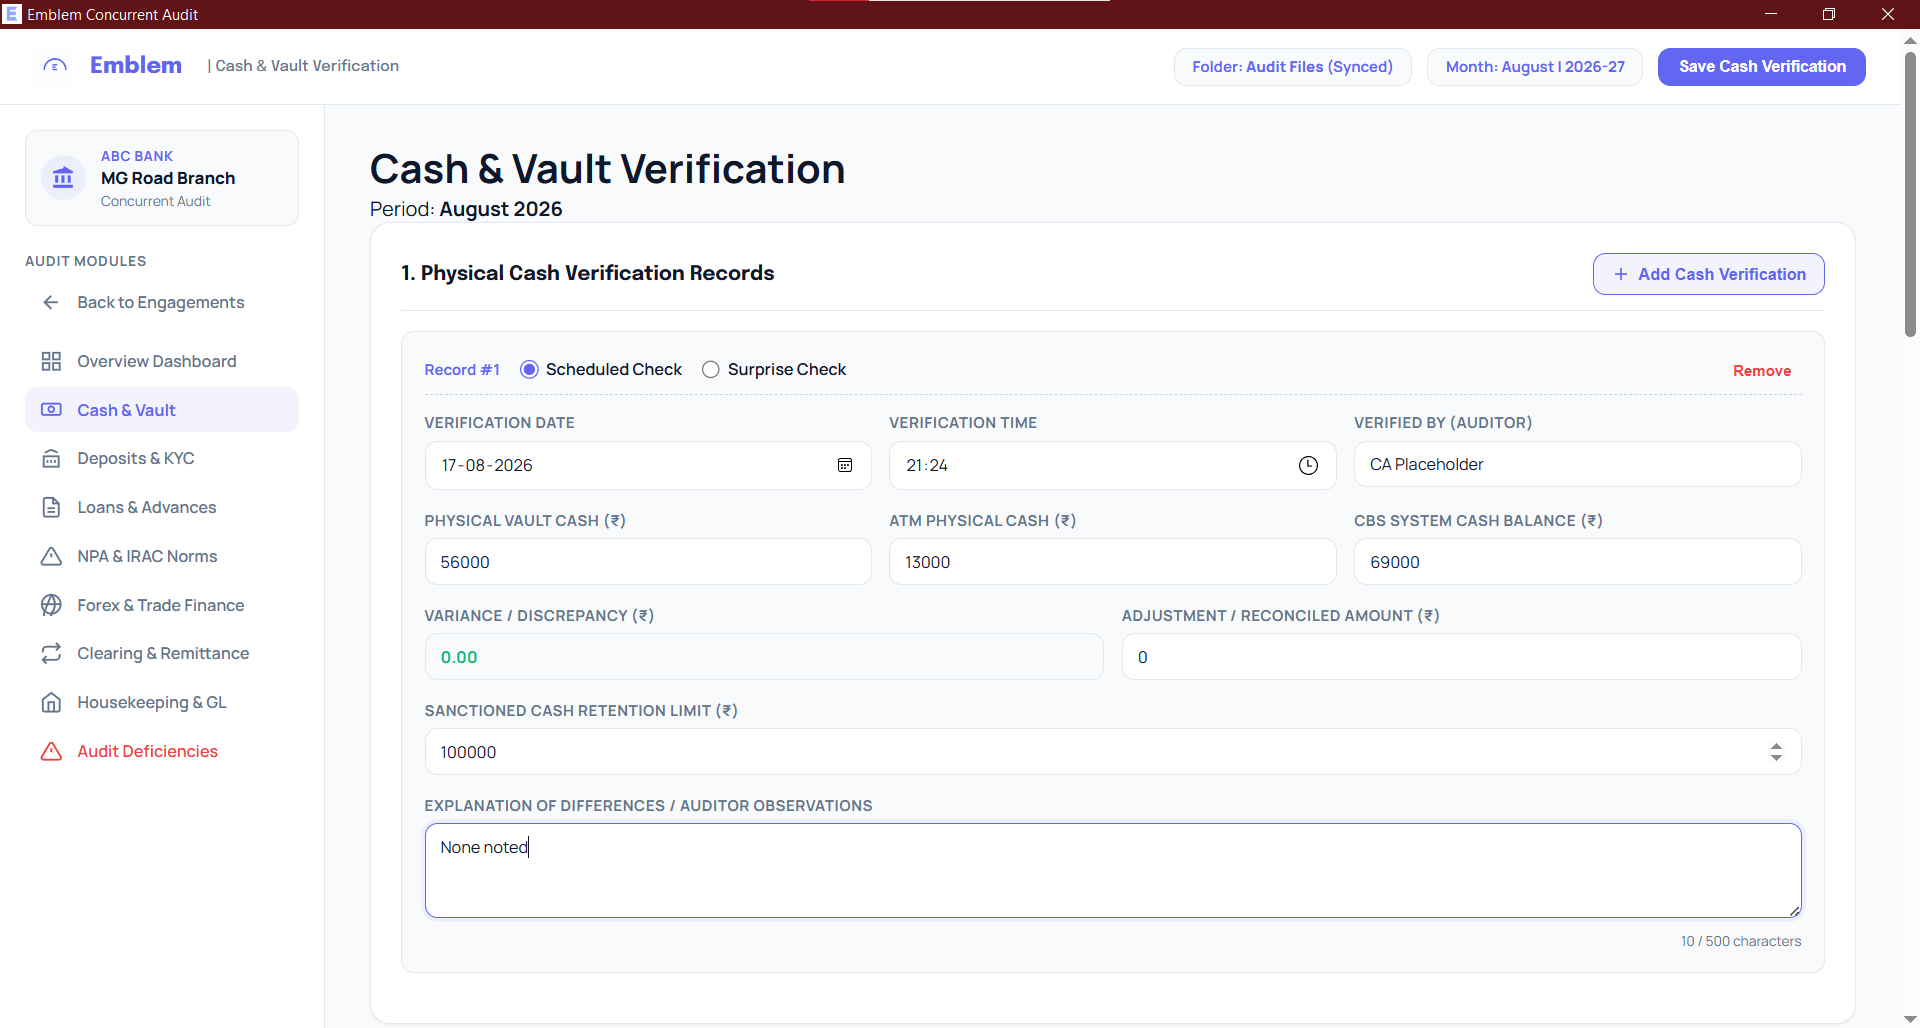Click the MG Road Branch card

point(162,178)
